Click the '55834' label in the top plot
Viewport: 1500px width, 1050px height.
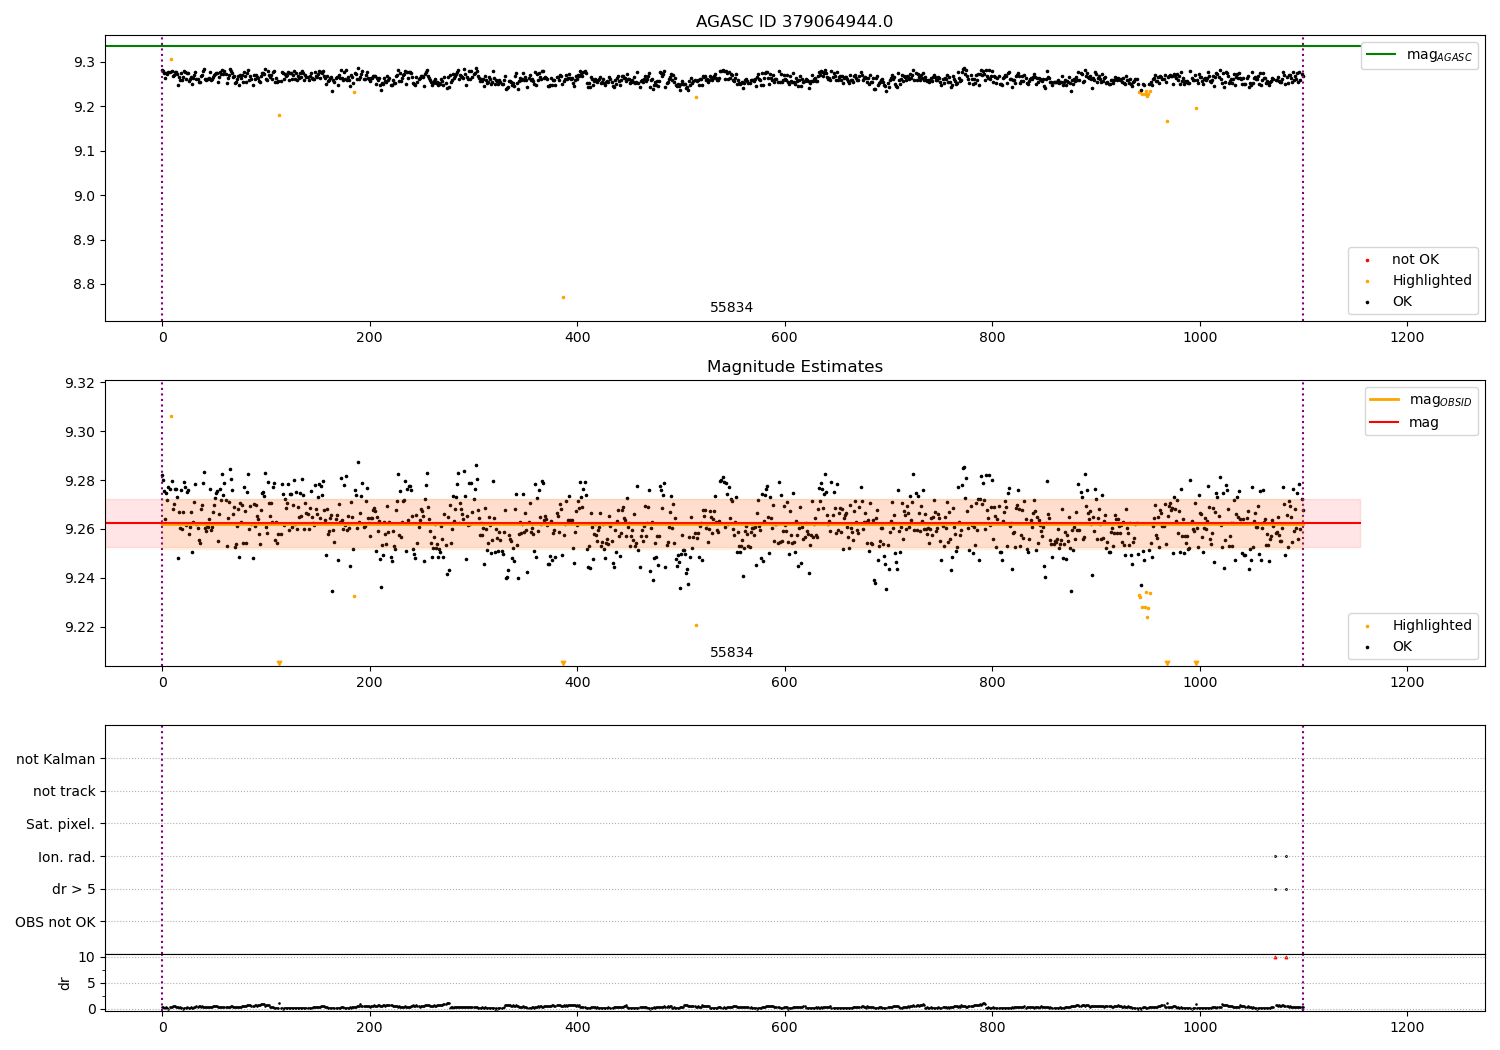[731, 308]
